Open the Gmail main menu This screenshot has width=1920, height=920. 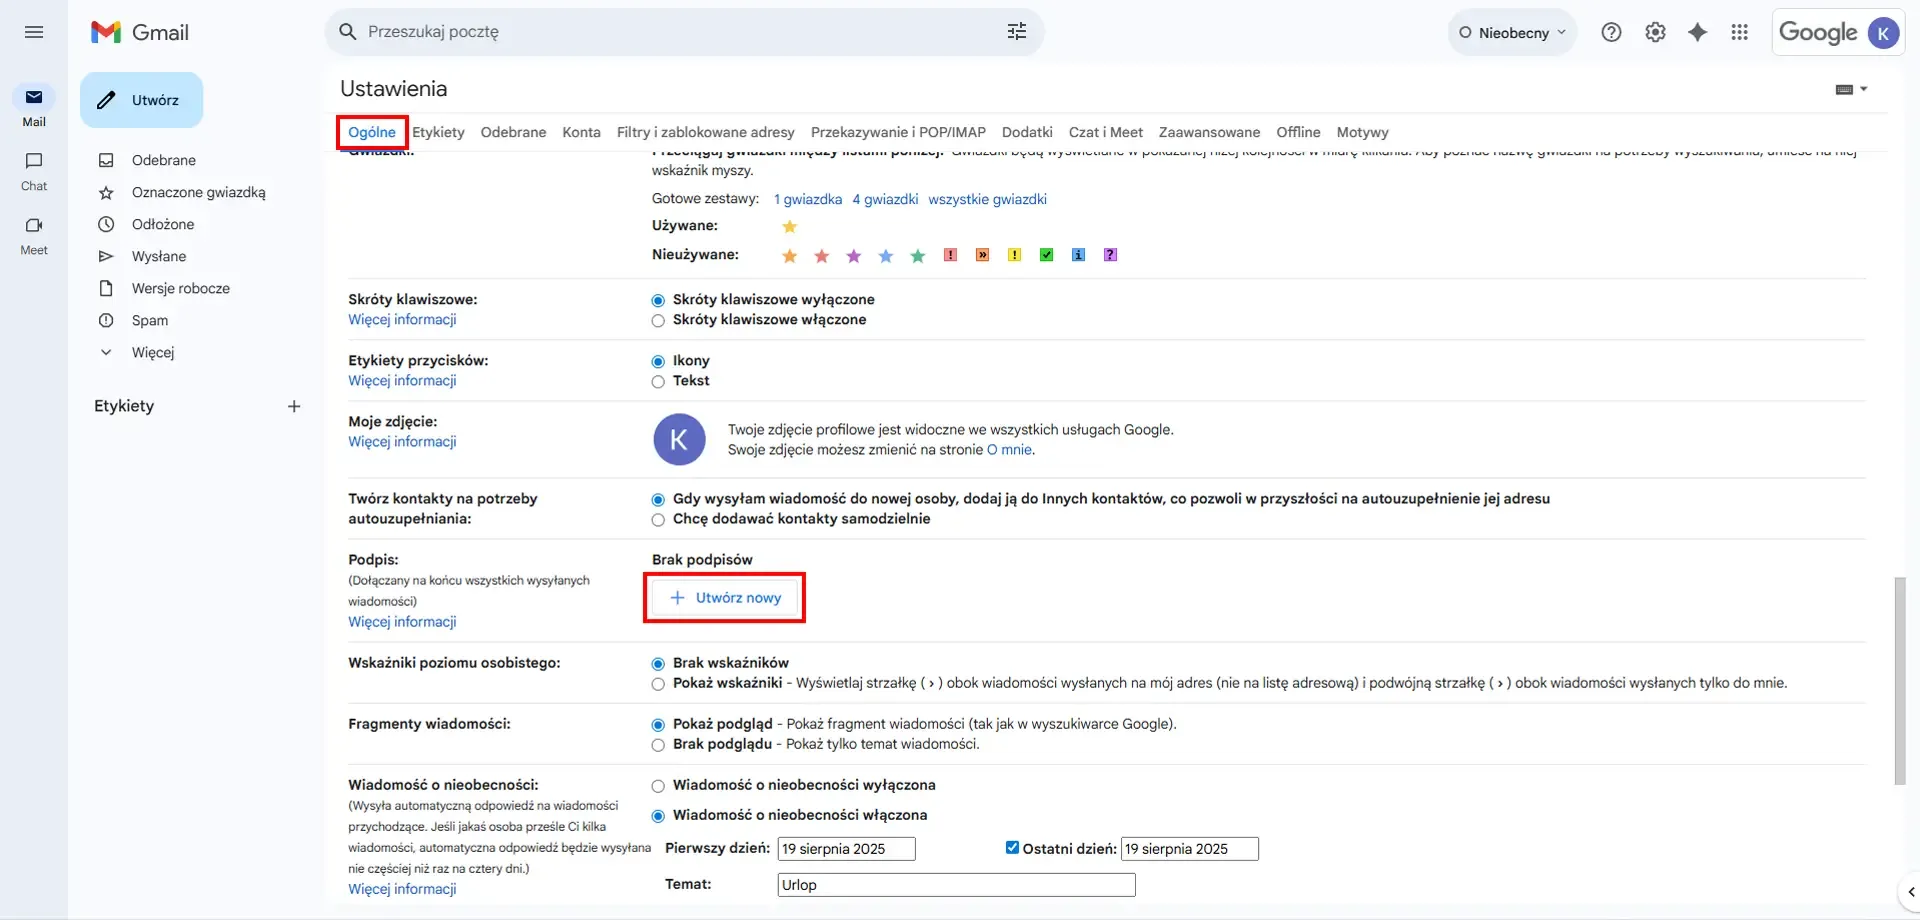(x=34, y=31)
